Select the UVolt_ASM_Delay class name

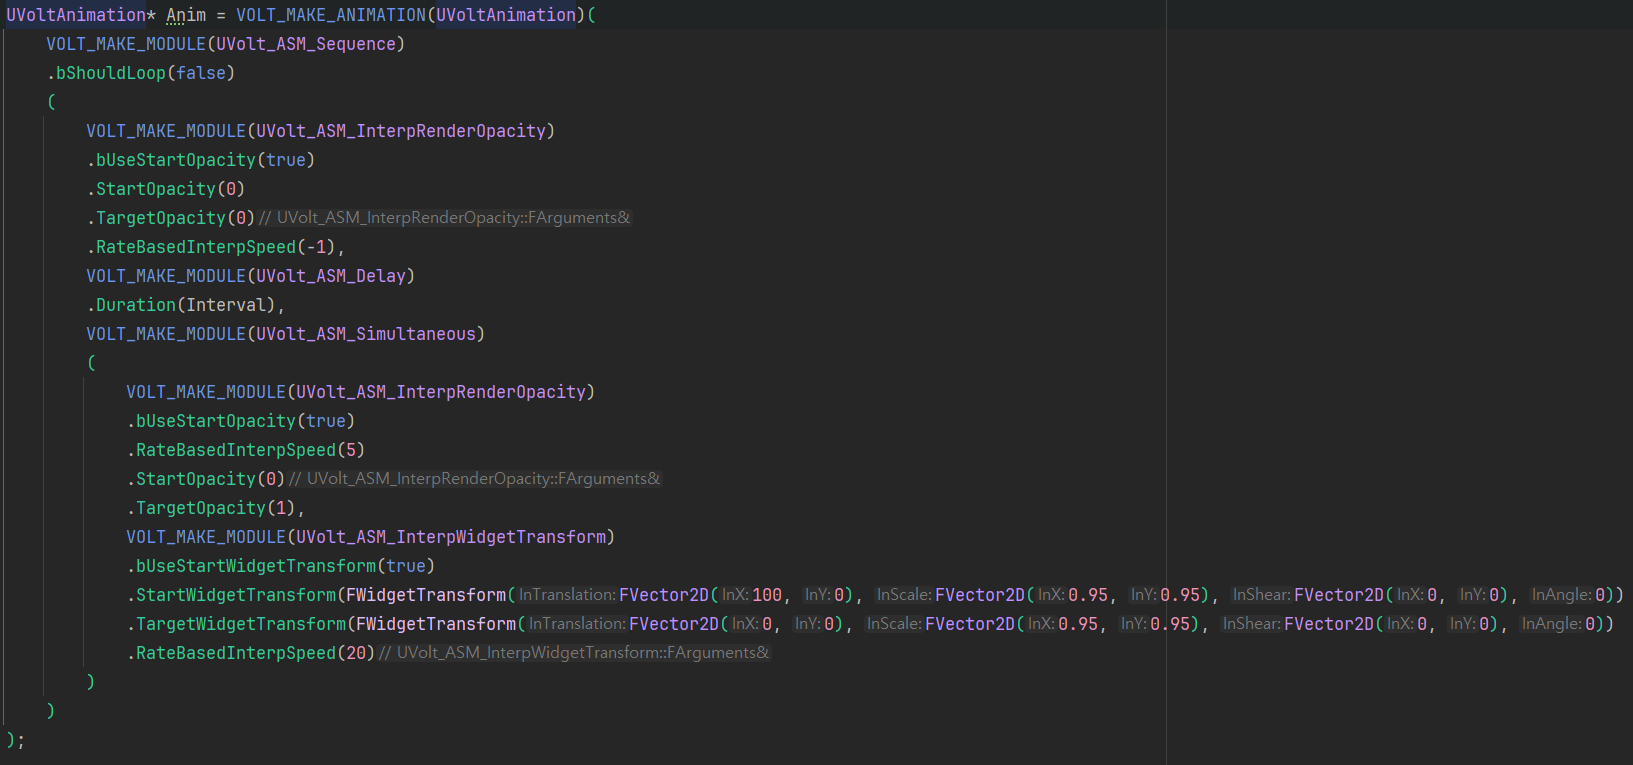[x=331, y=276]
